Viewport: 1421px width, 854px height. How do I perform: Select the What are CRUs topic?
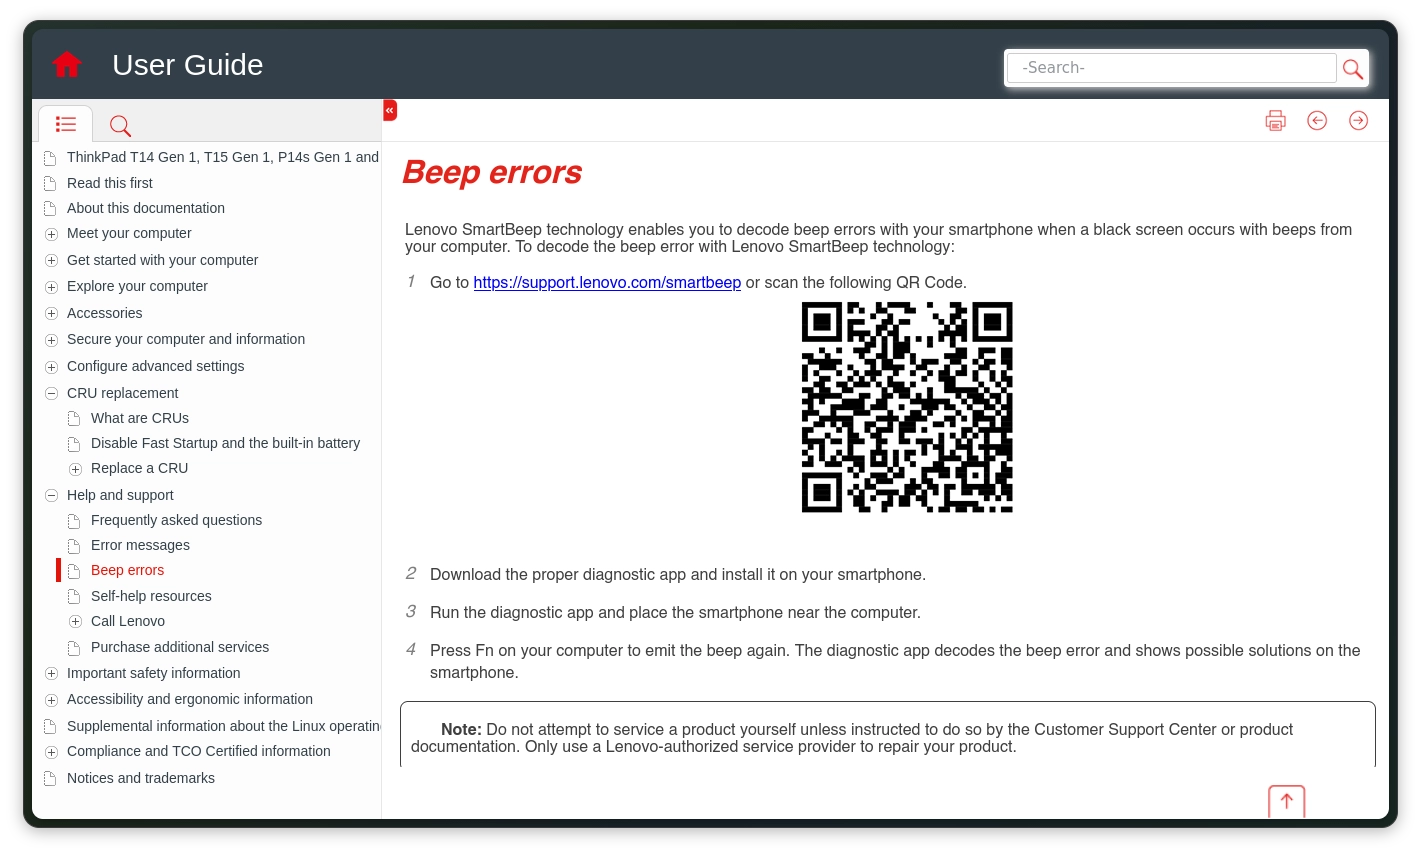click(140, 418)
